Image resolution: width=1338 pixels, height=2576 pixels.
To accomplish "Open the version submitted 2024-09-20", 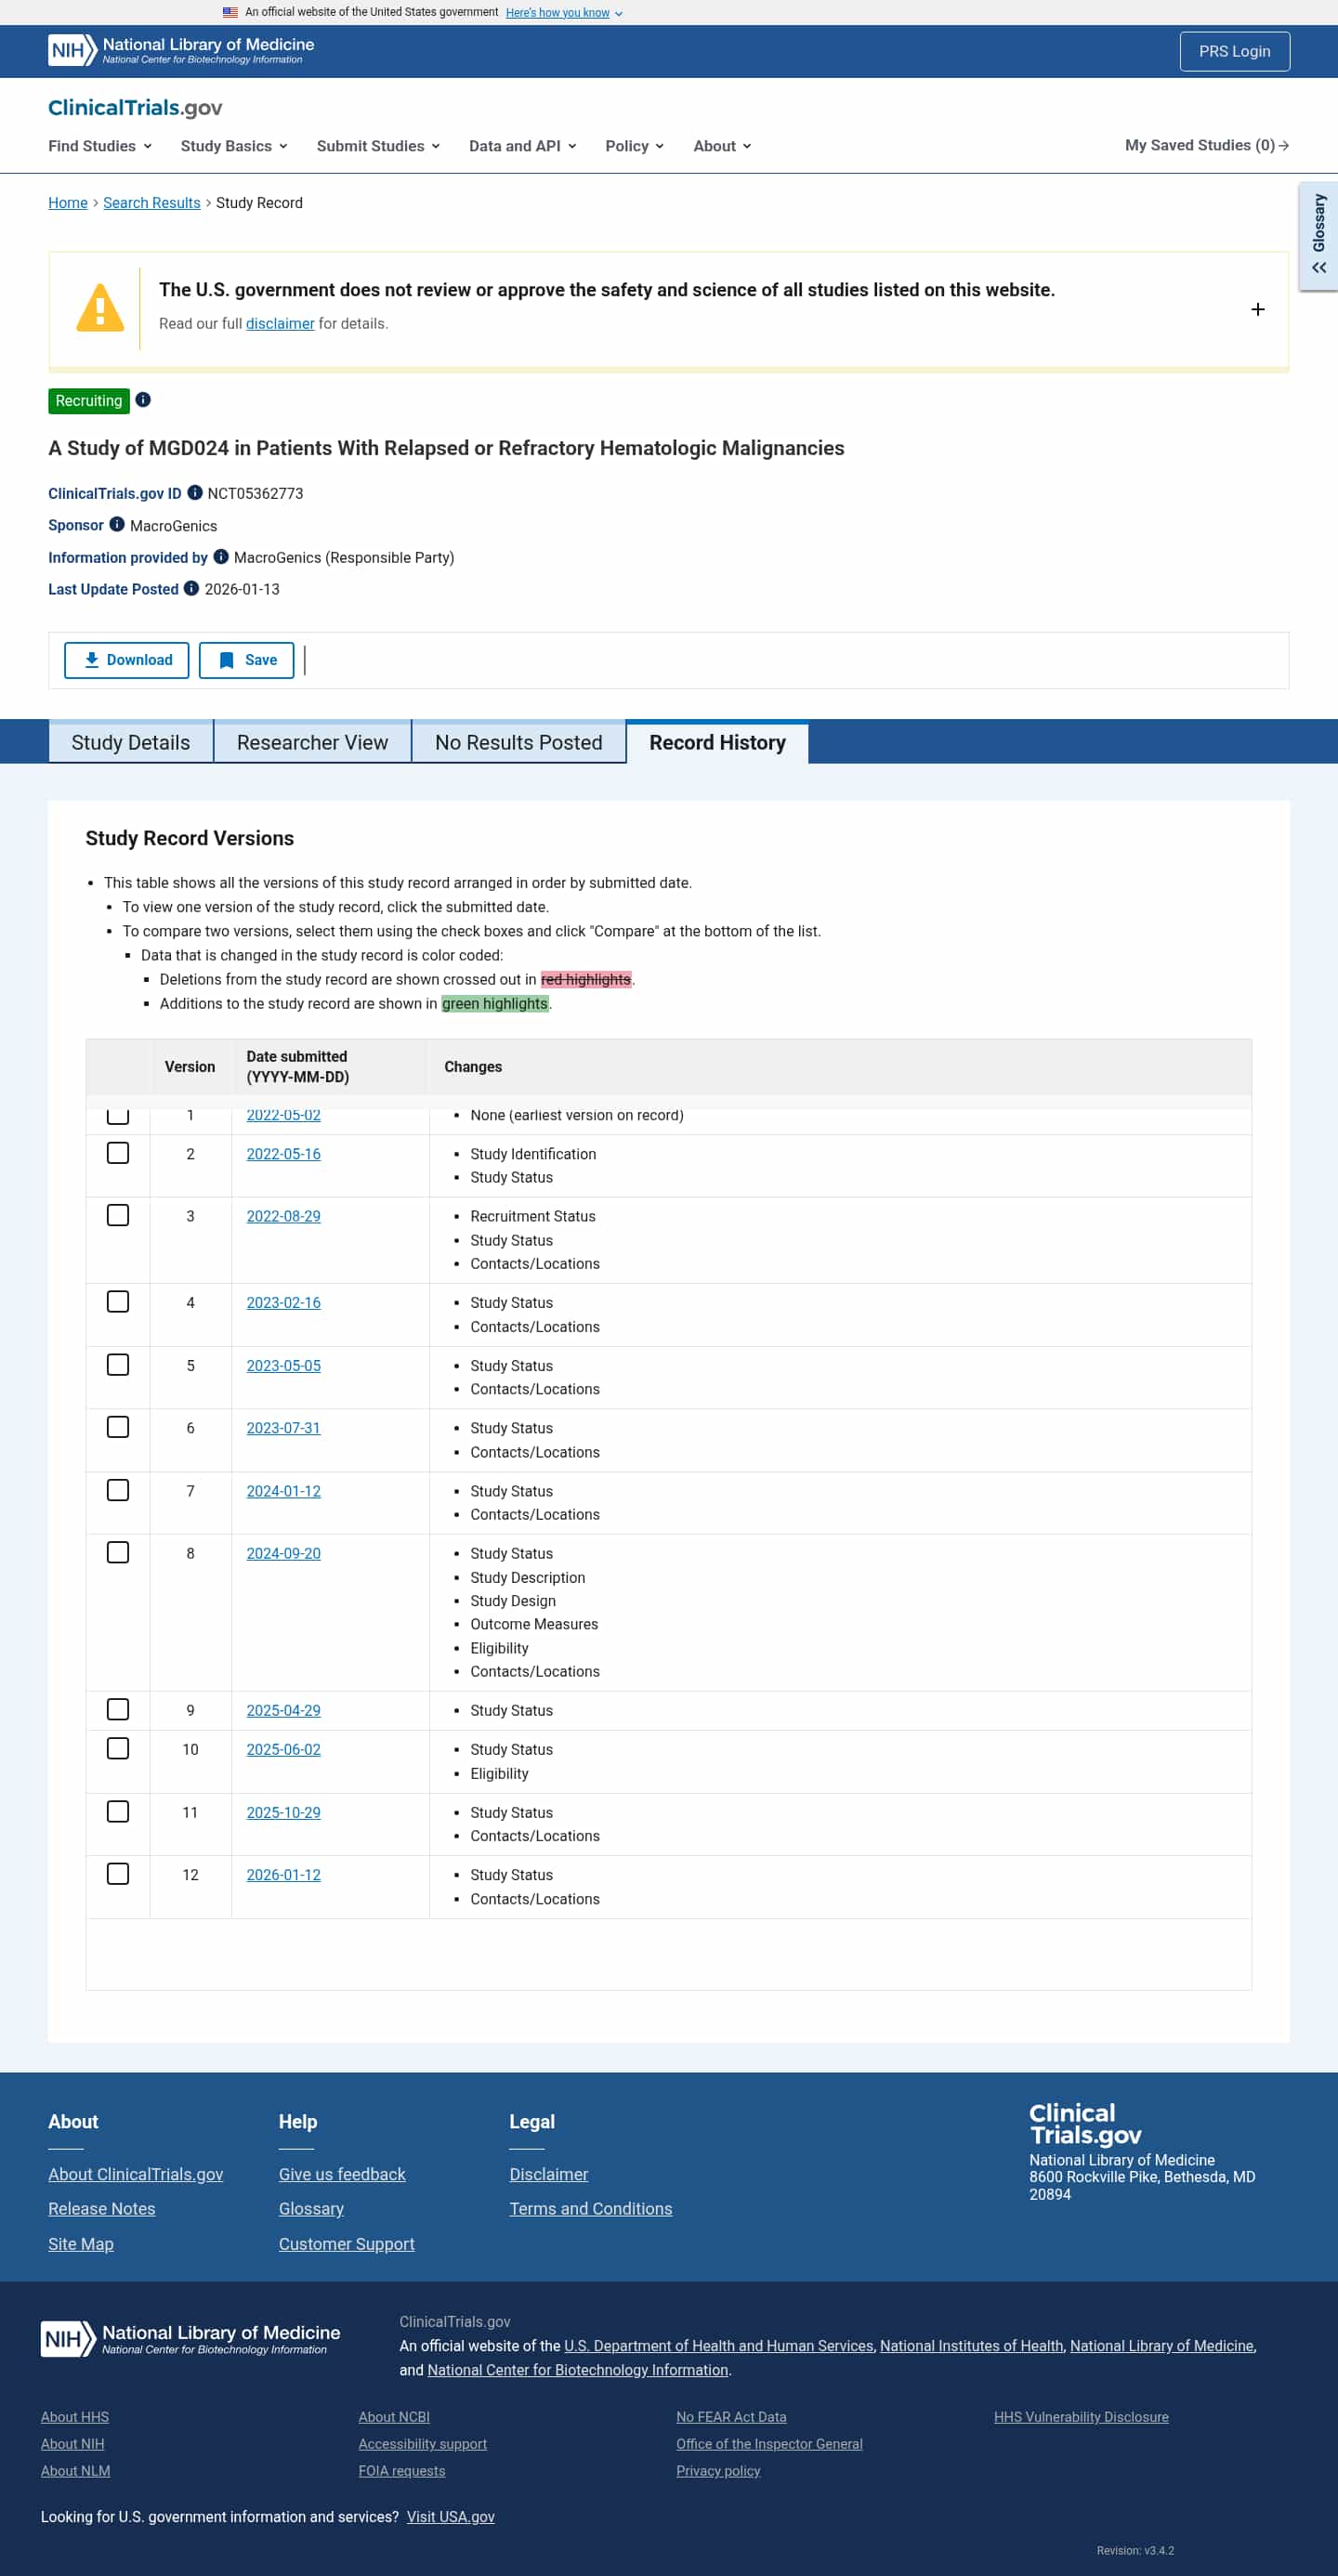I will coord(284,1553).
